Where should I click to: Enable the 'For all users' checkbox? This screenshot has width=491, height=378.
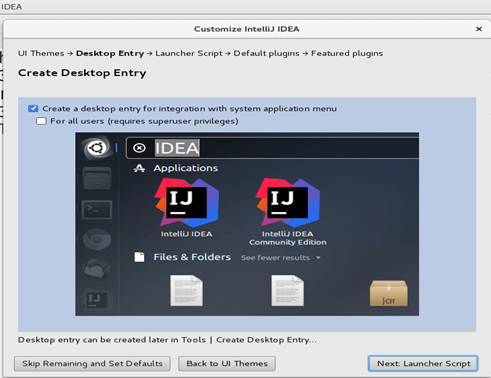pos(41,121)
